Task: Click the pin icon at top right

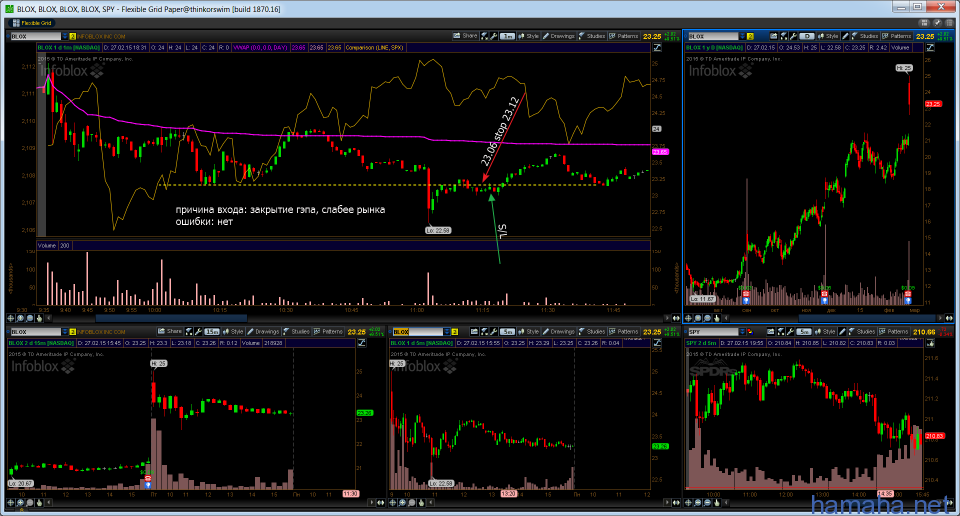Action: tap(937, 23)
